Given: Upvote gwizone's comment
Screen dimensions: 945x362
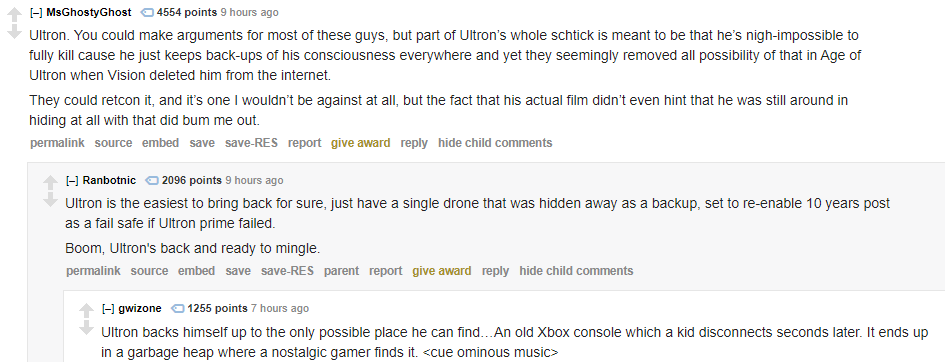Looking at the screenshot, I should click(x=87, y=310).
